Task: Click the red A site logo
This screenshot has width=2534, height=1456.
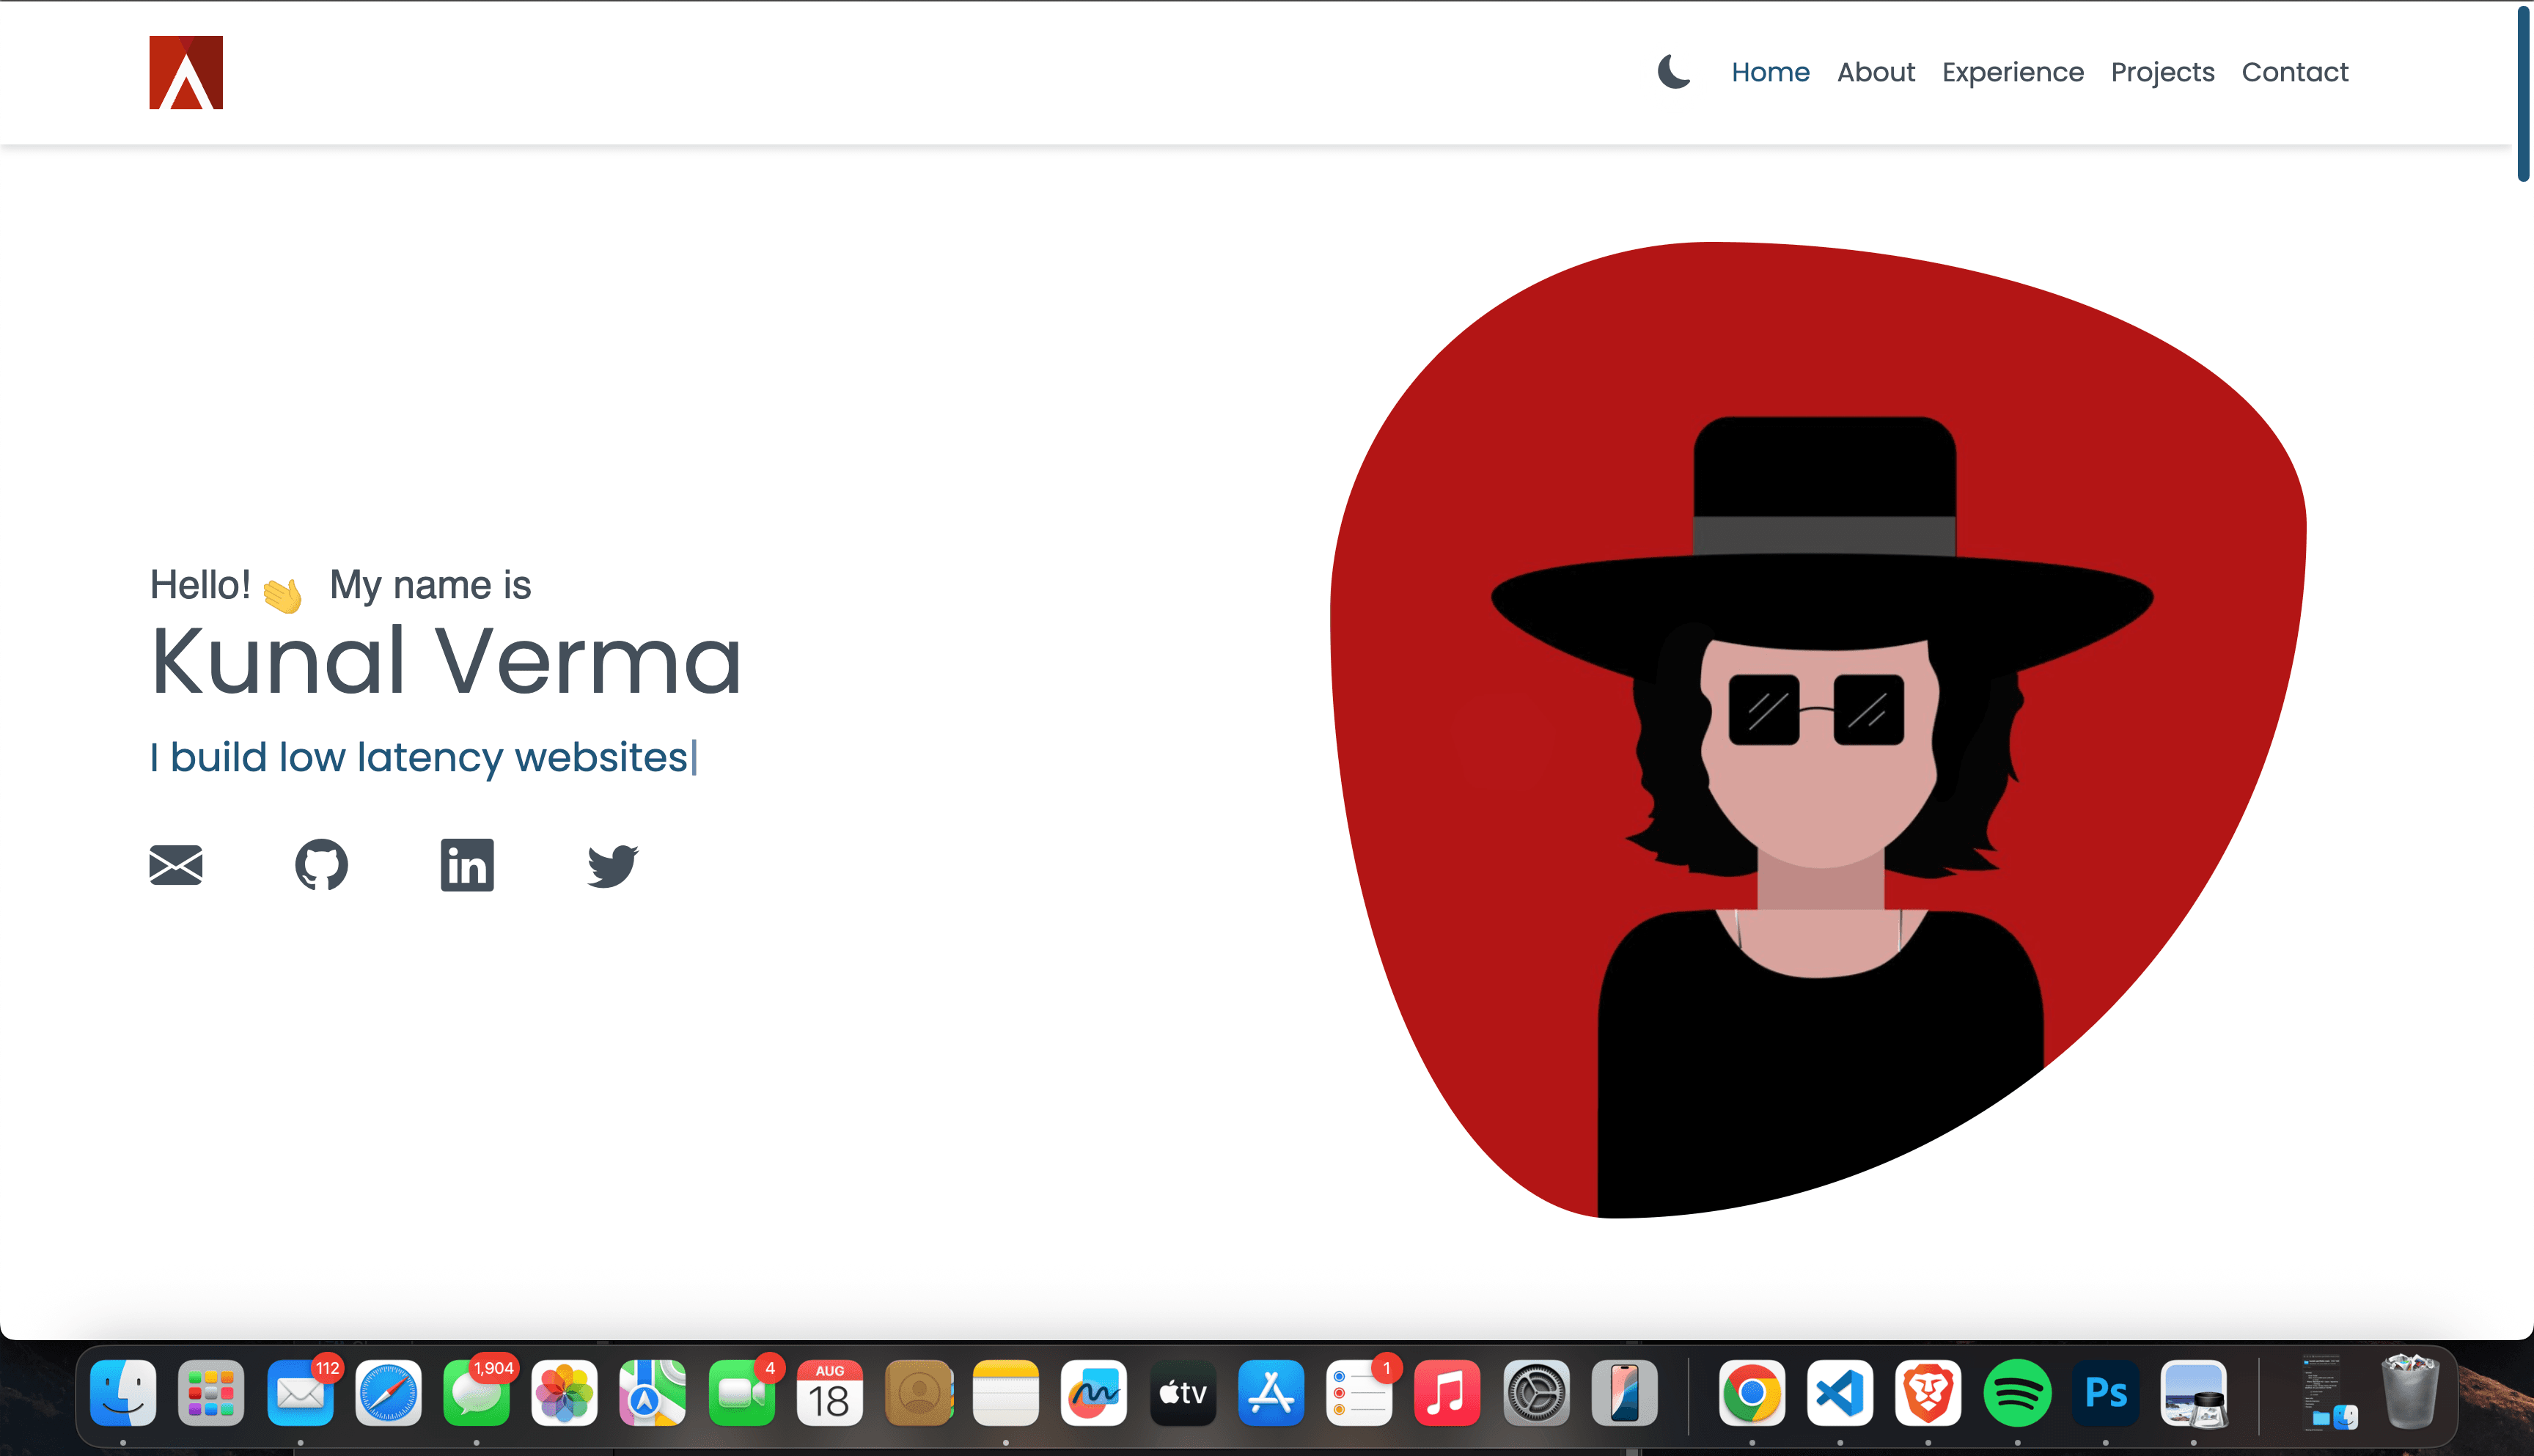Action: click(x=186, y=73)
